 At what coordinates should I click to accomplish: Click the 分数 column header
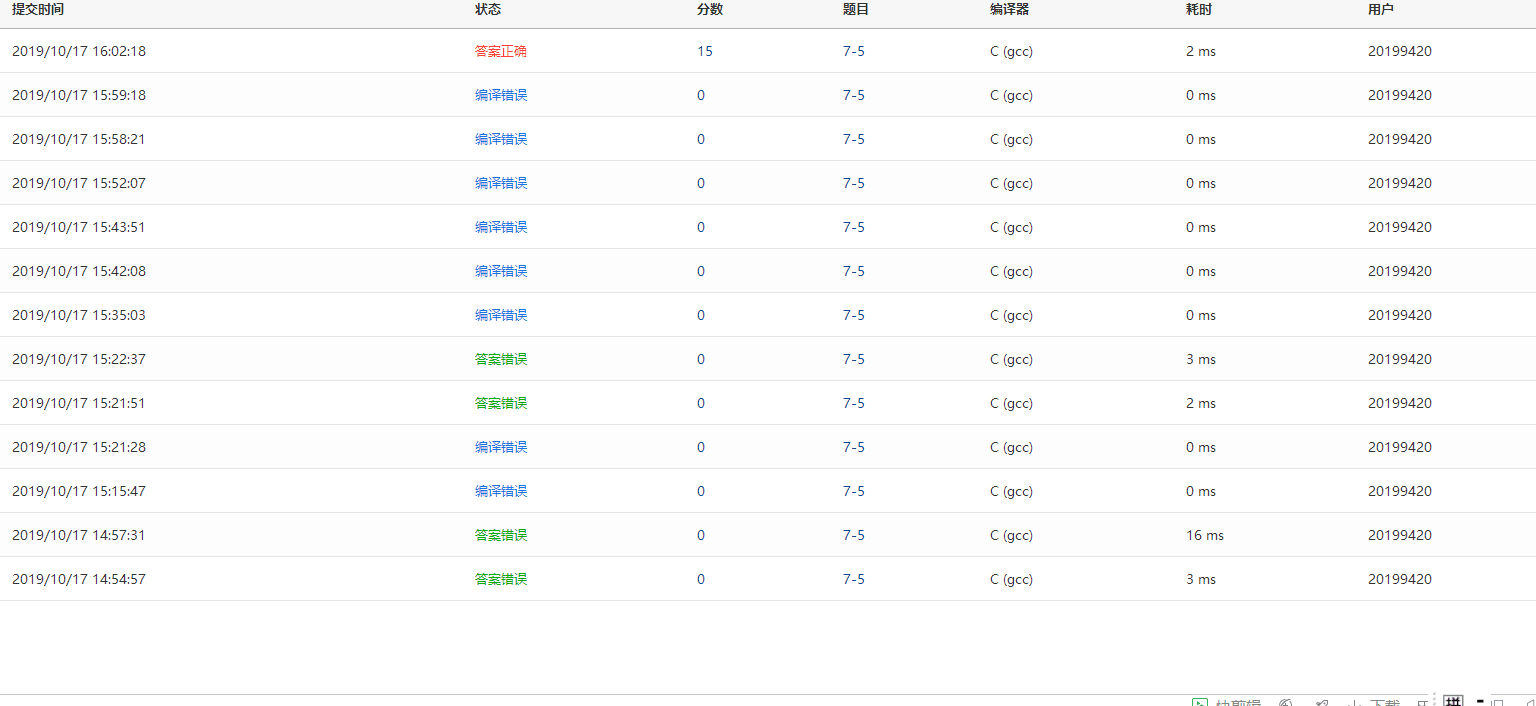pos(710,9)
